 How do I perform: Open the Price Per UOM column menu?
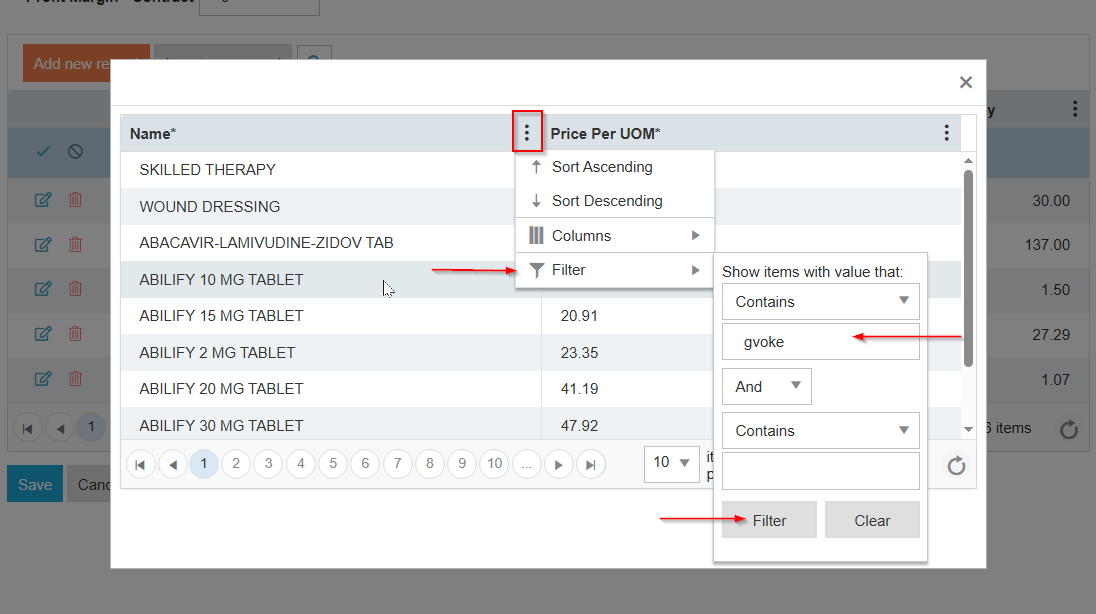click(x=946, y=133)
